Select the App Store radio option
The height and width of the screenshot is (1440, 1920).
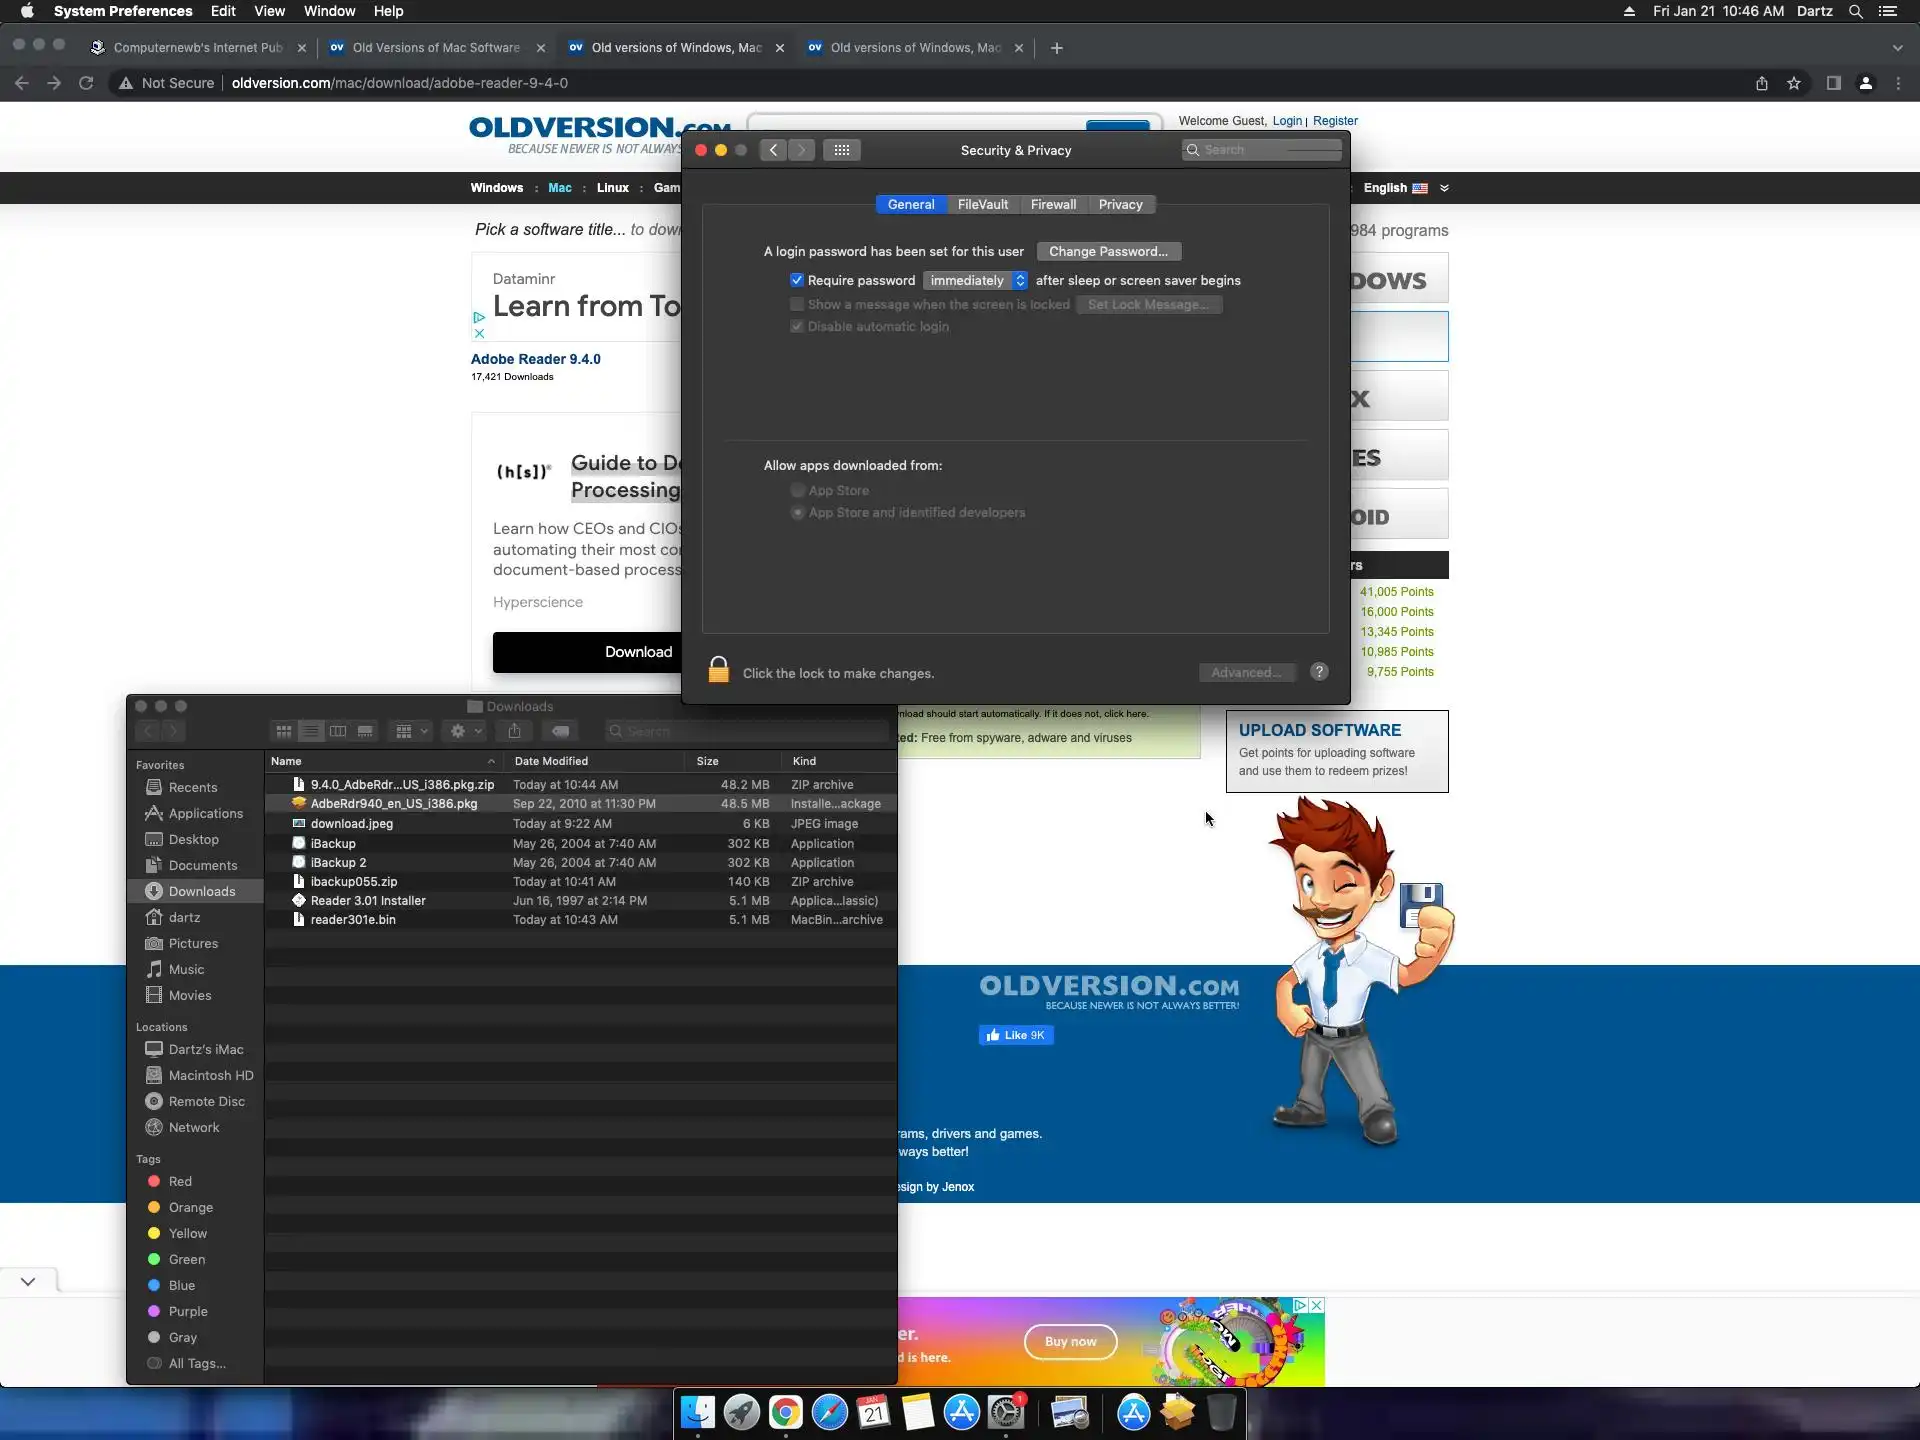point(798,490)
